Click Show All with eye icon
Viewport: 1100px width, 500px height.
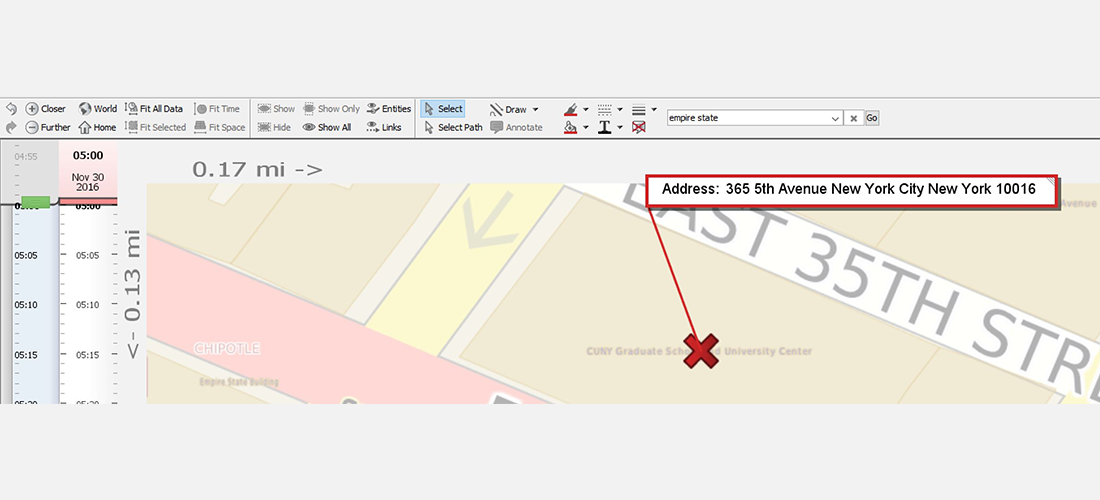pyautogui.click(x=327, y=127)
